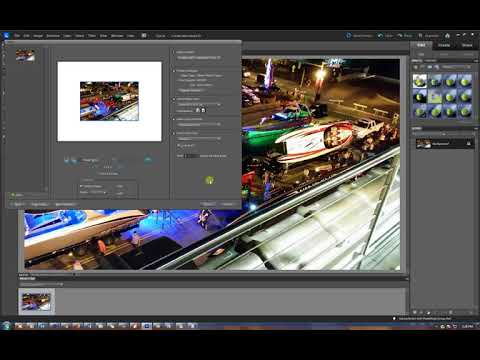This screenshot has height=360, width=480.
Task: Rotate the print preview image right
Action: (x=74, y=160)
